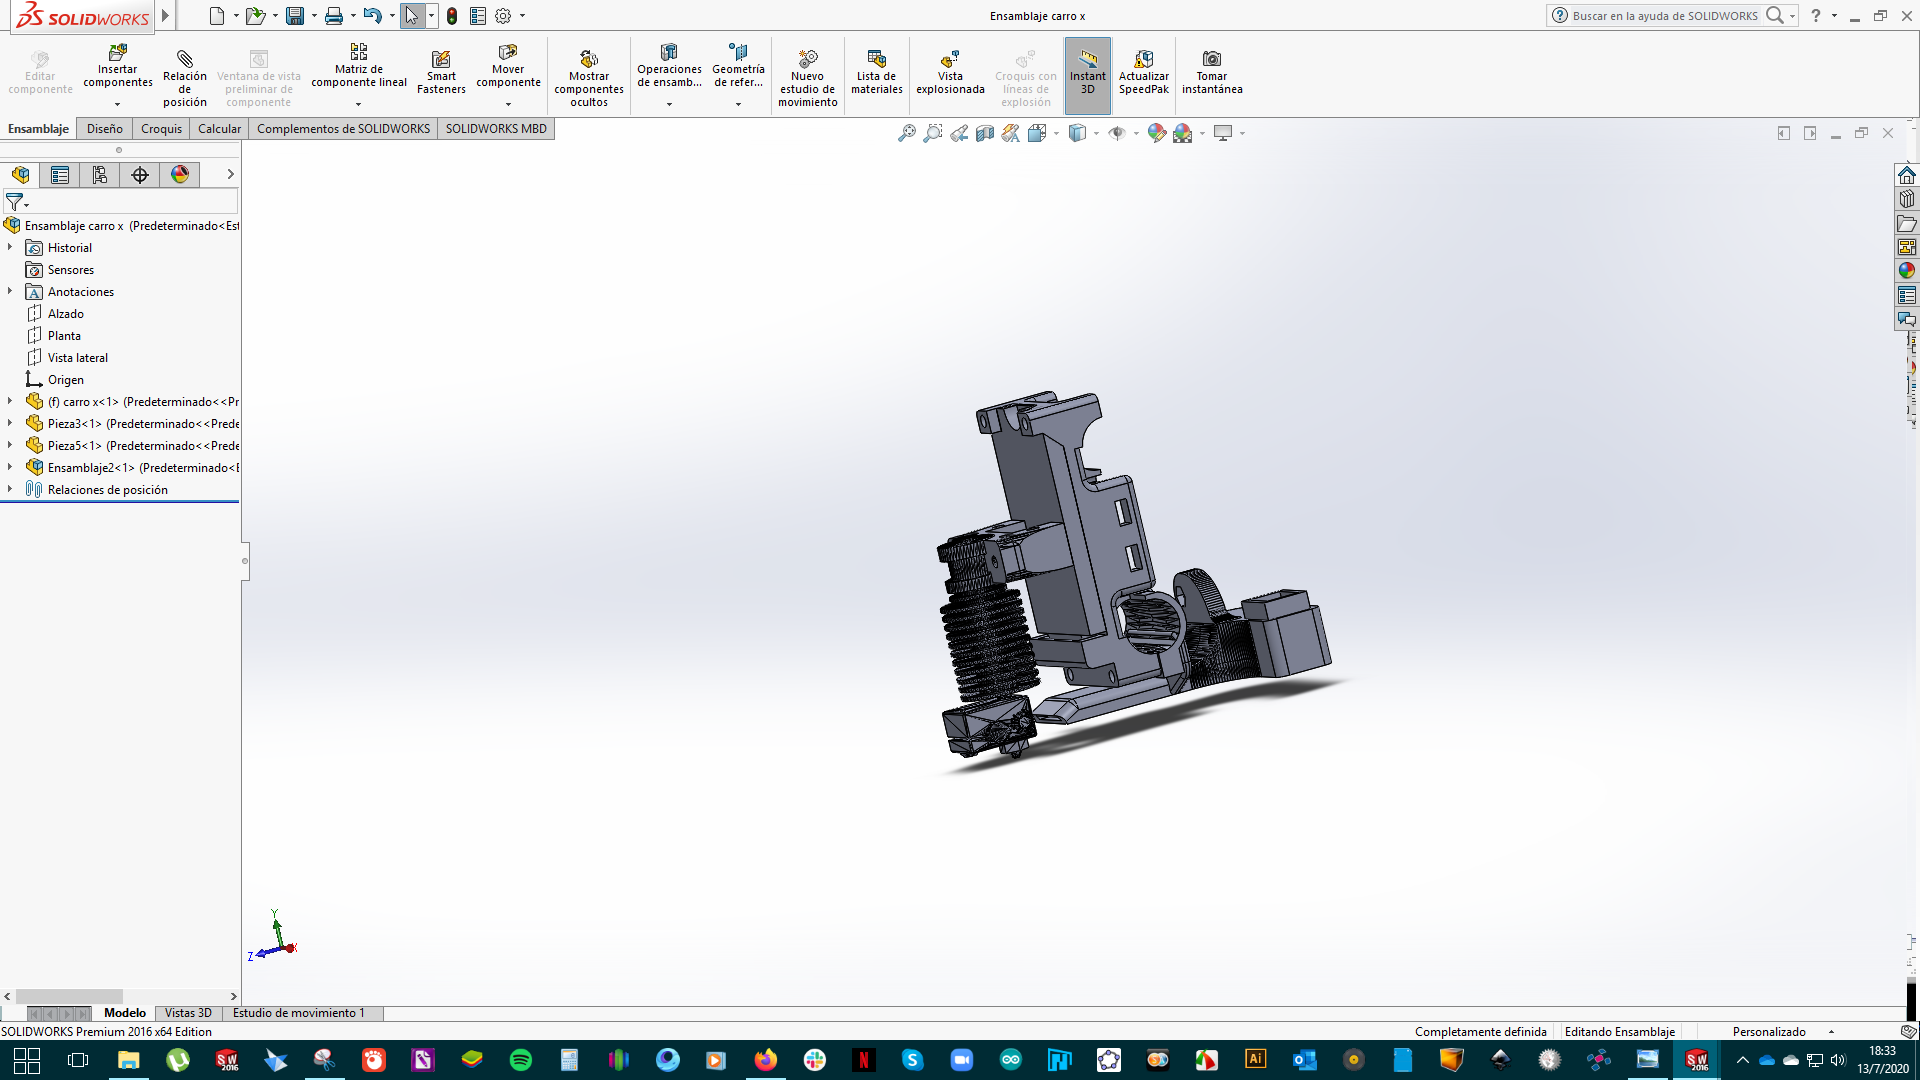The image size is (1920, 1080).
Task: Open Estudio de movimiento 1 tab
Action: pos(298,1013)
